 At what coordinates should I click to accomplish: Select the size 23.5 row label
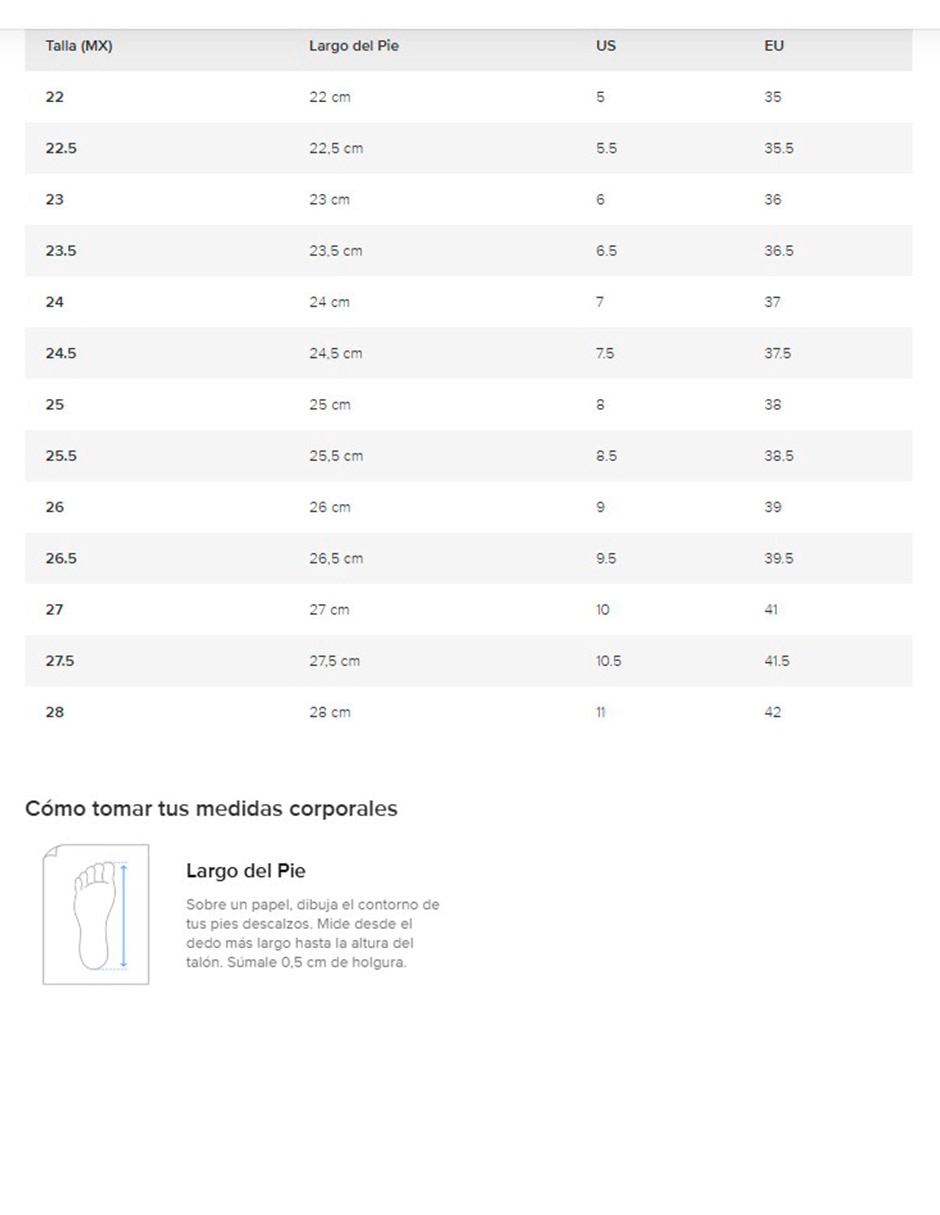pyautogui.click(x=61, y=251)
